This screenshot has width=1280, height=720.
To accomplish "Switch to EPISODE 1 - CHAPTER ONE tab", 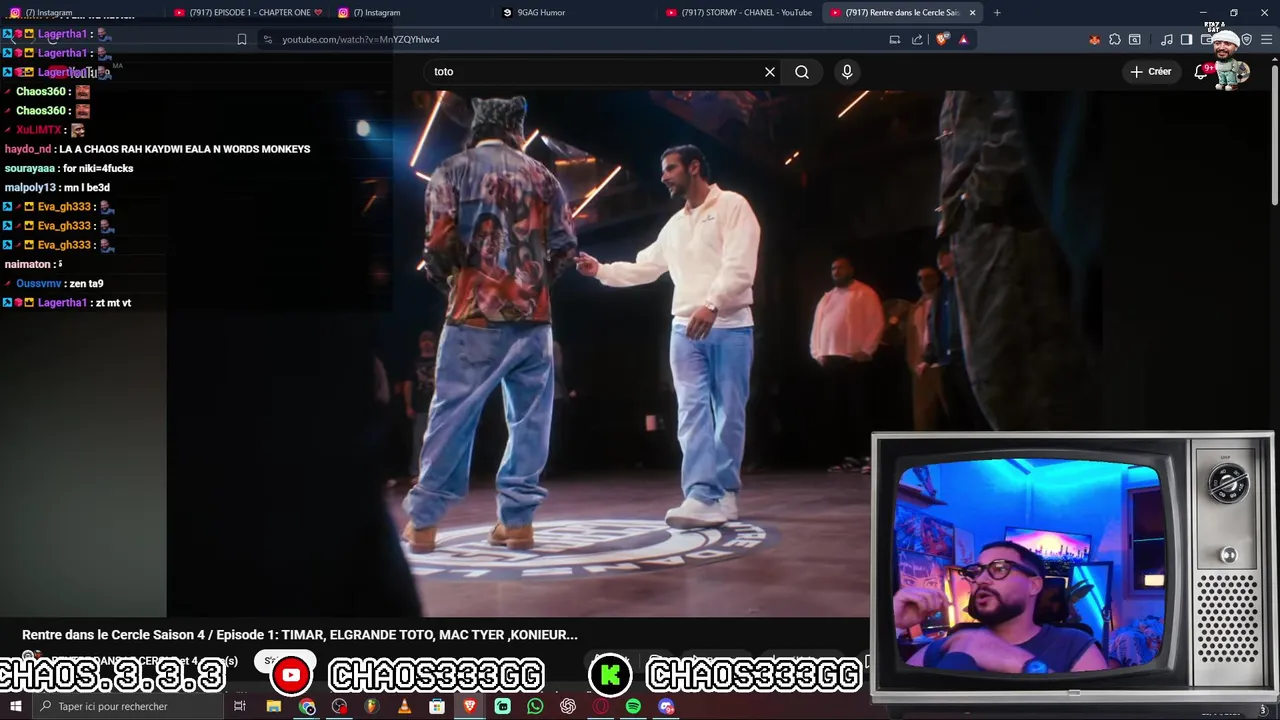I will [246, 13].
